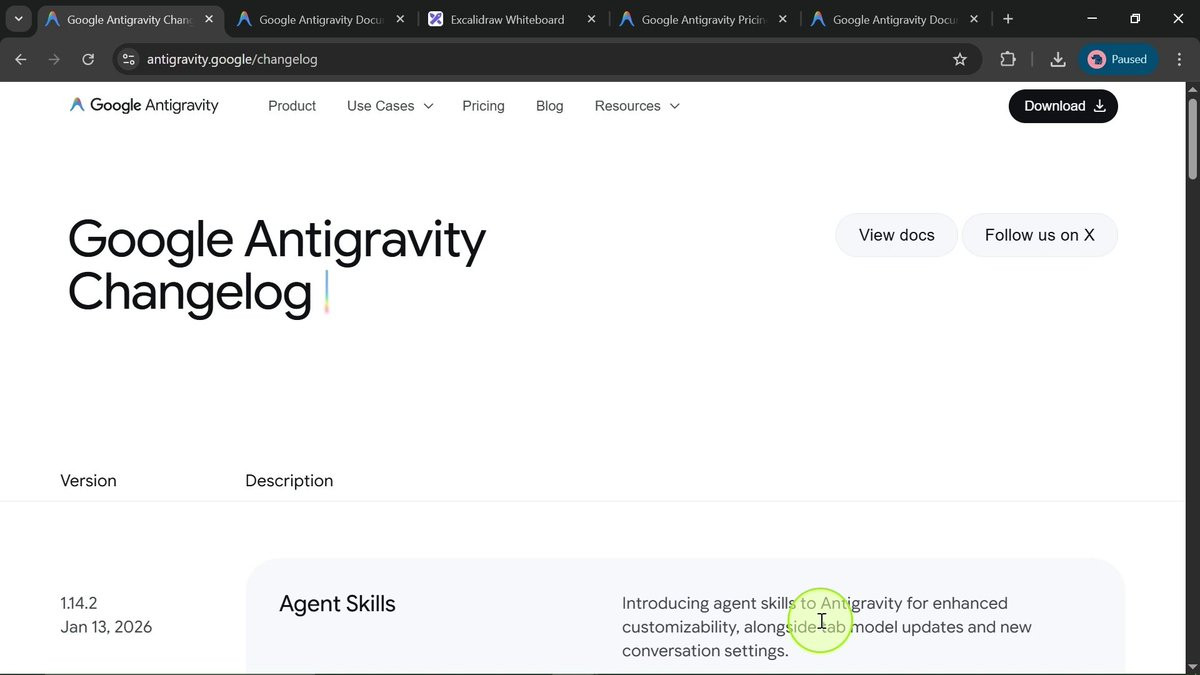Click the View docs button
1200x675 pixels.
[896, 235]
